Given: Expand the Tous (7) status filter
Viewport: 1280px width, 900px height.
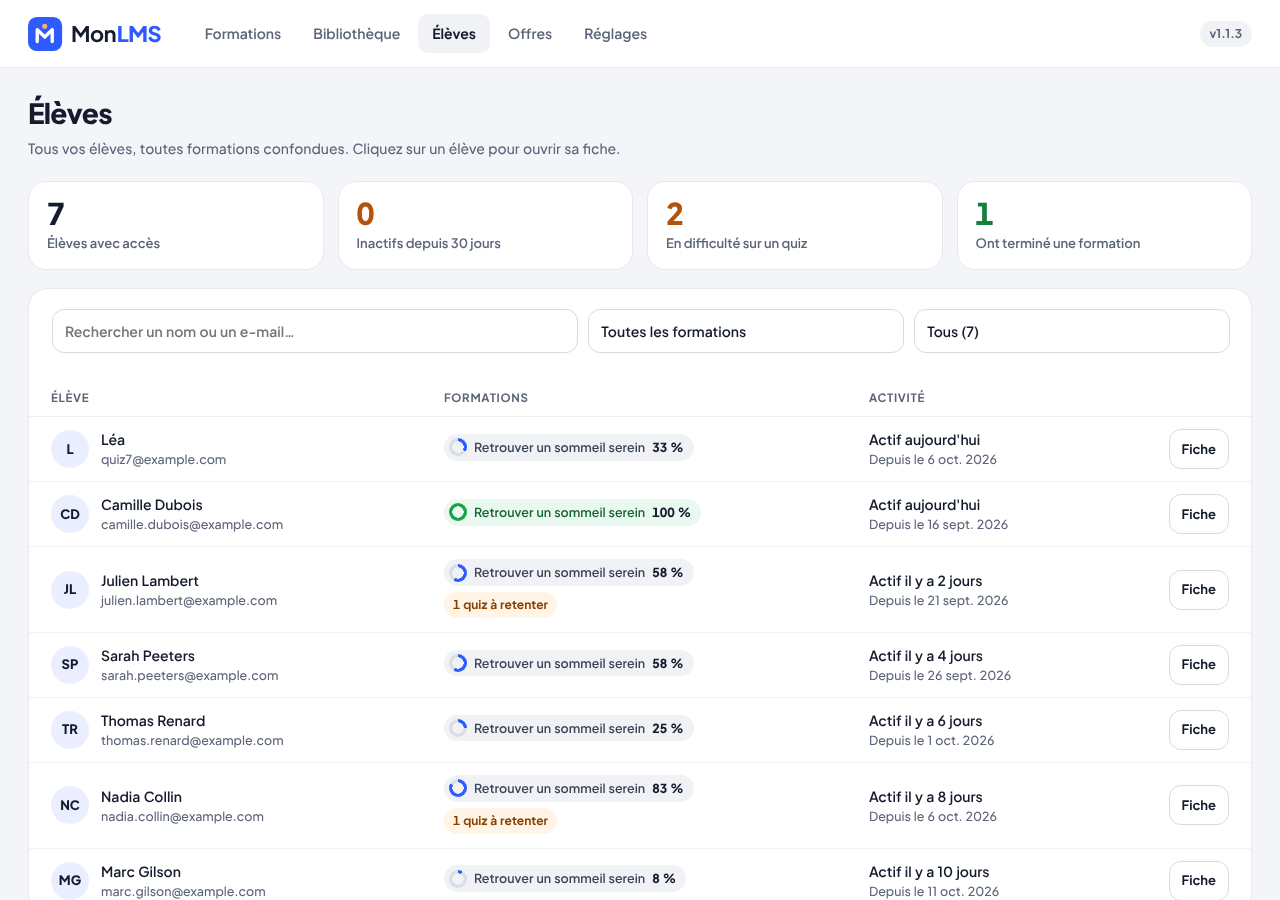Looking at the screenshot, I should pyautogui.click(x=1072, y=331).
